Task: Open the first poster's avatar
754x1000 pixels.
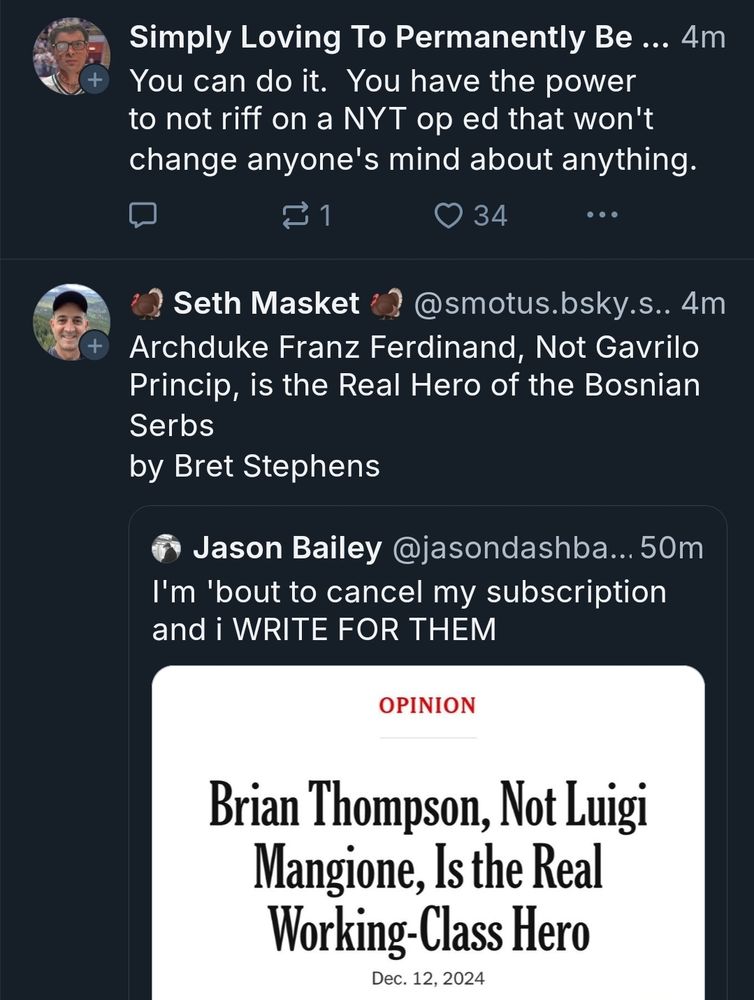Action: (69, 55)
